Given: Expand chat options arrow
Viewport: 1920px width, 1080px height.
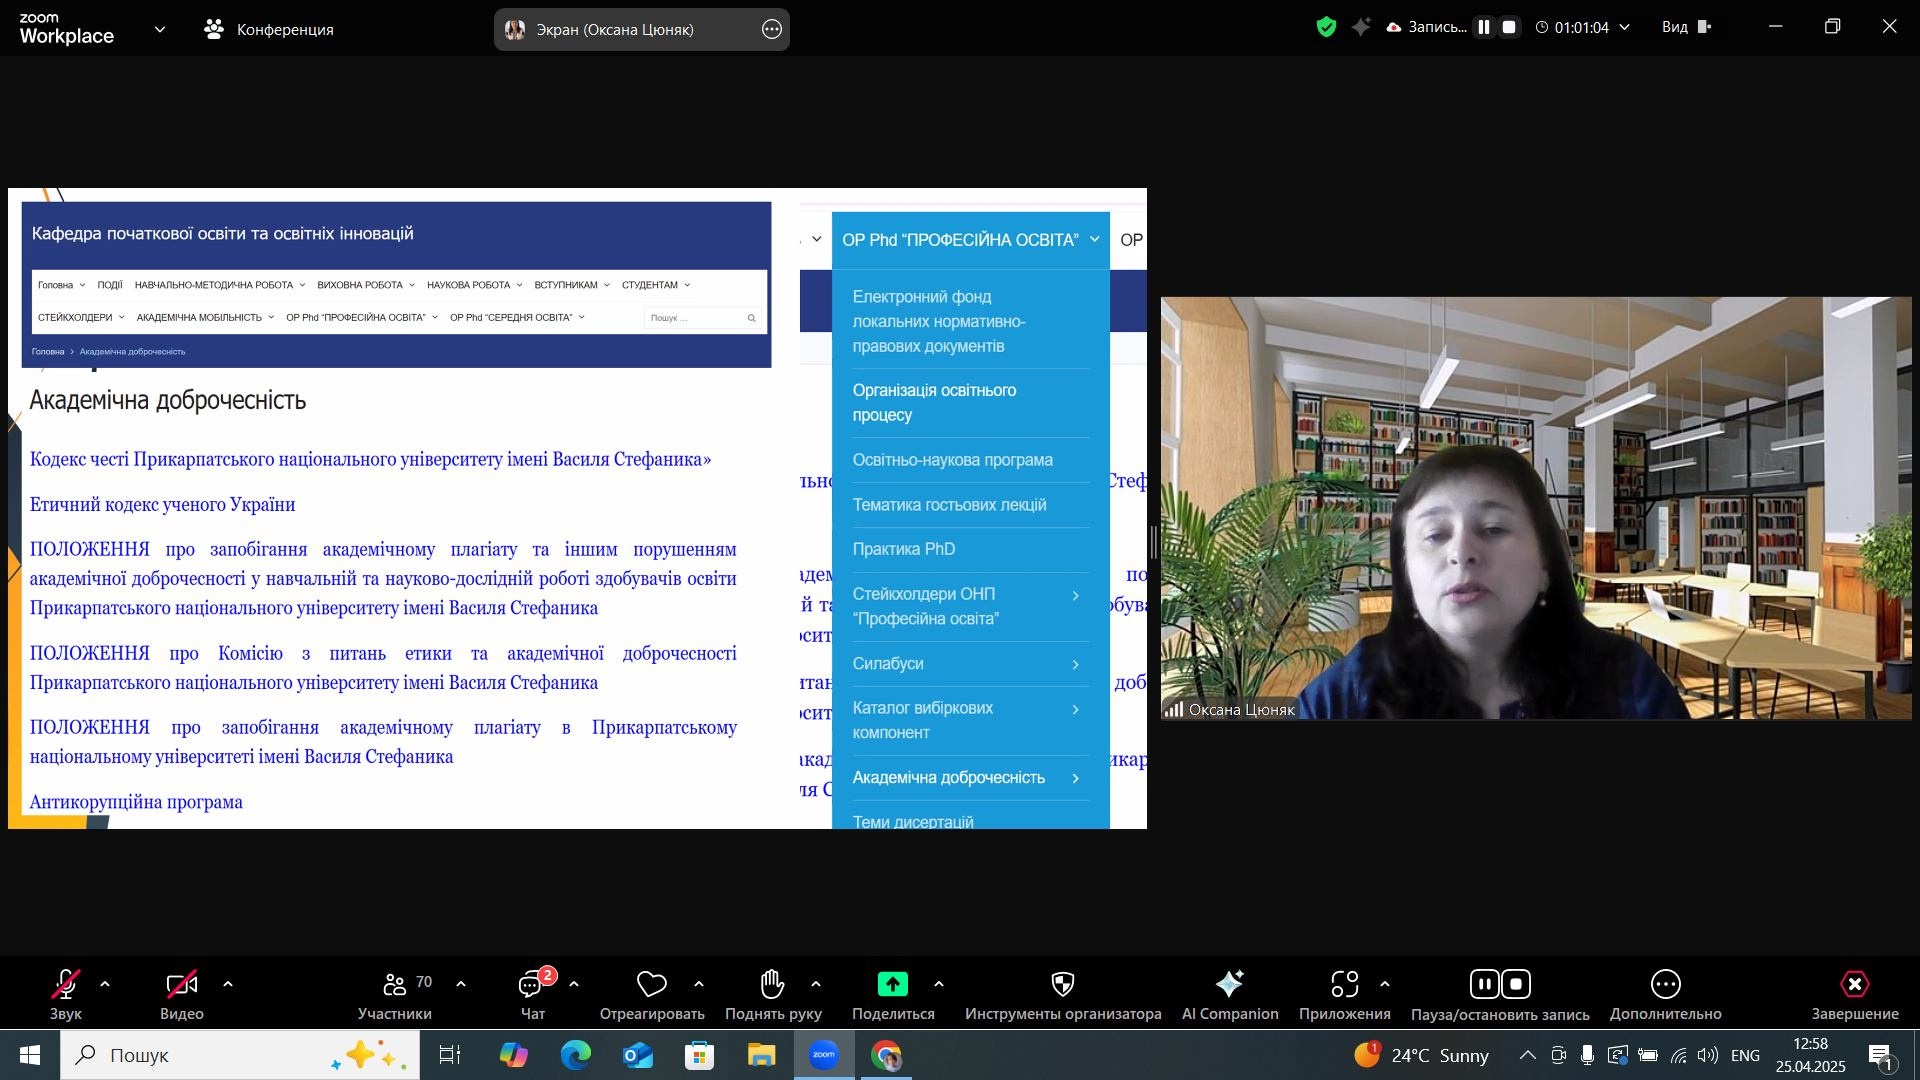Looking at the screenshot, I should click(x=574, y=985).
